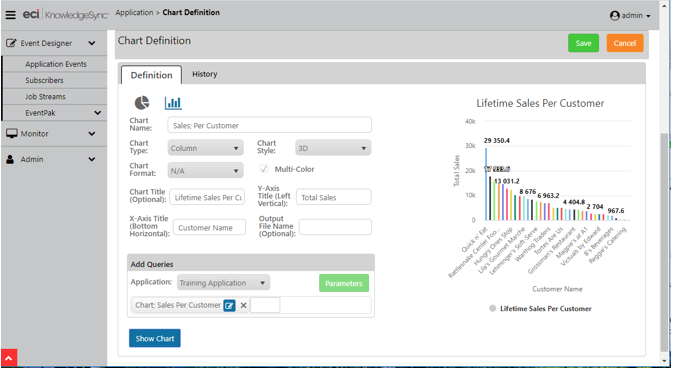
Task: Click the 8 676 data label
Action: pyautogui.click(x=527, y=191)
